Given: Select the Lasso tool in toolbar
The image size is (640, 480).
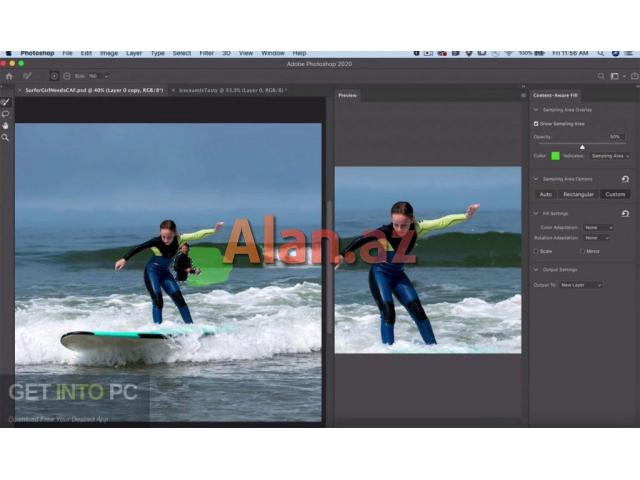Looking at the screenshot, I should 5,114.
